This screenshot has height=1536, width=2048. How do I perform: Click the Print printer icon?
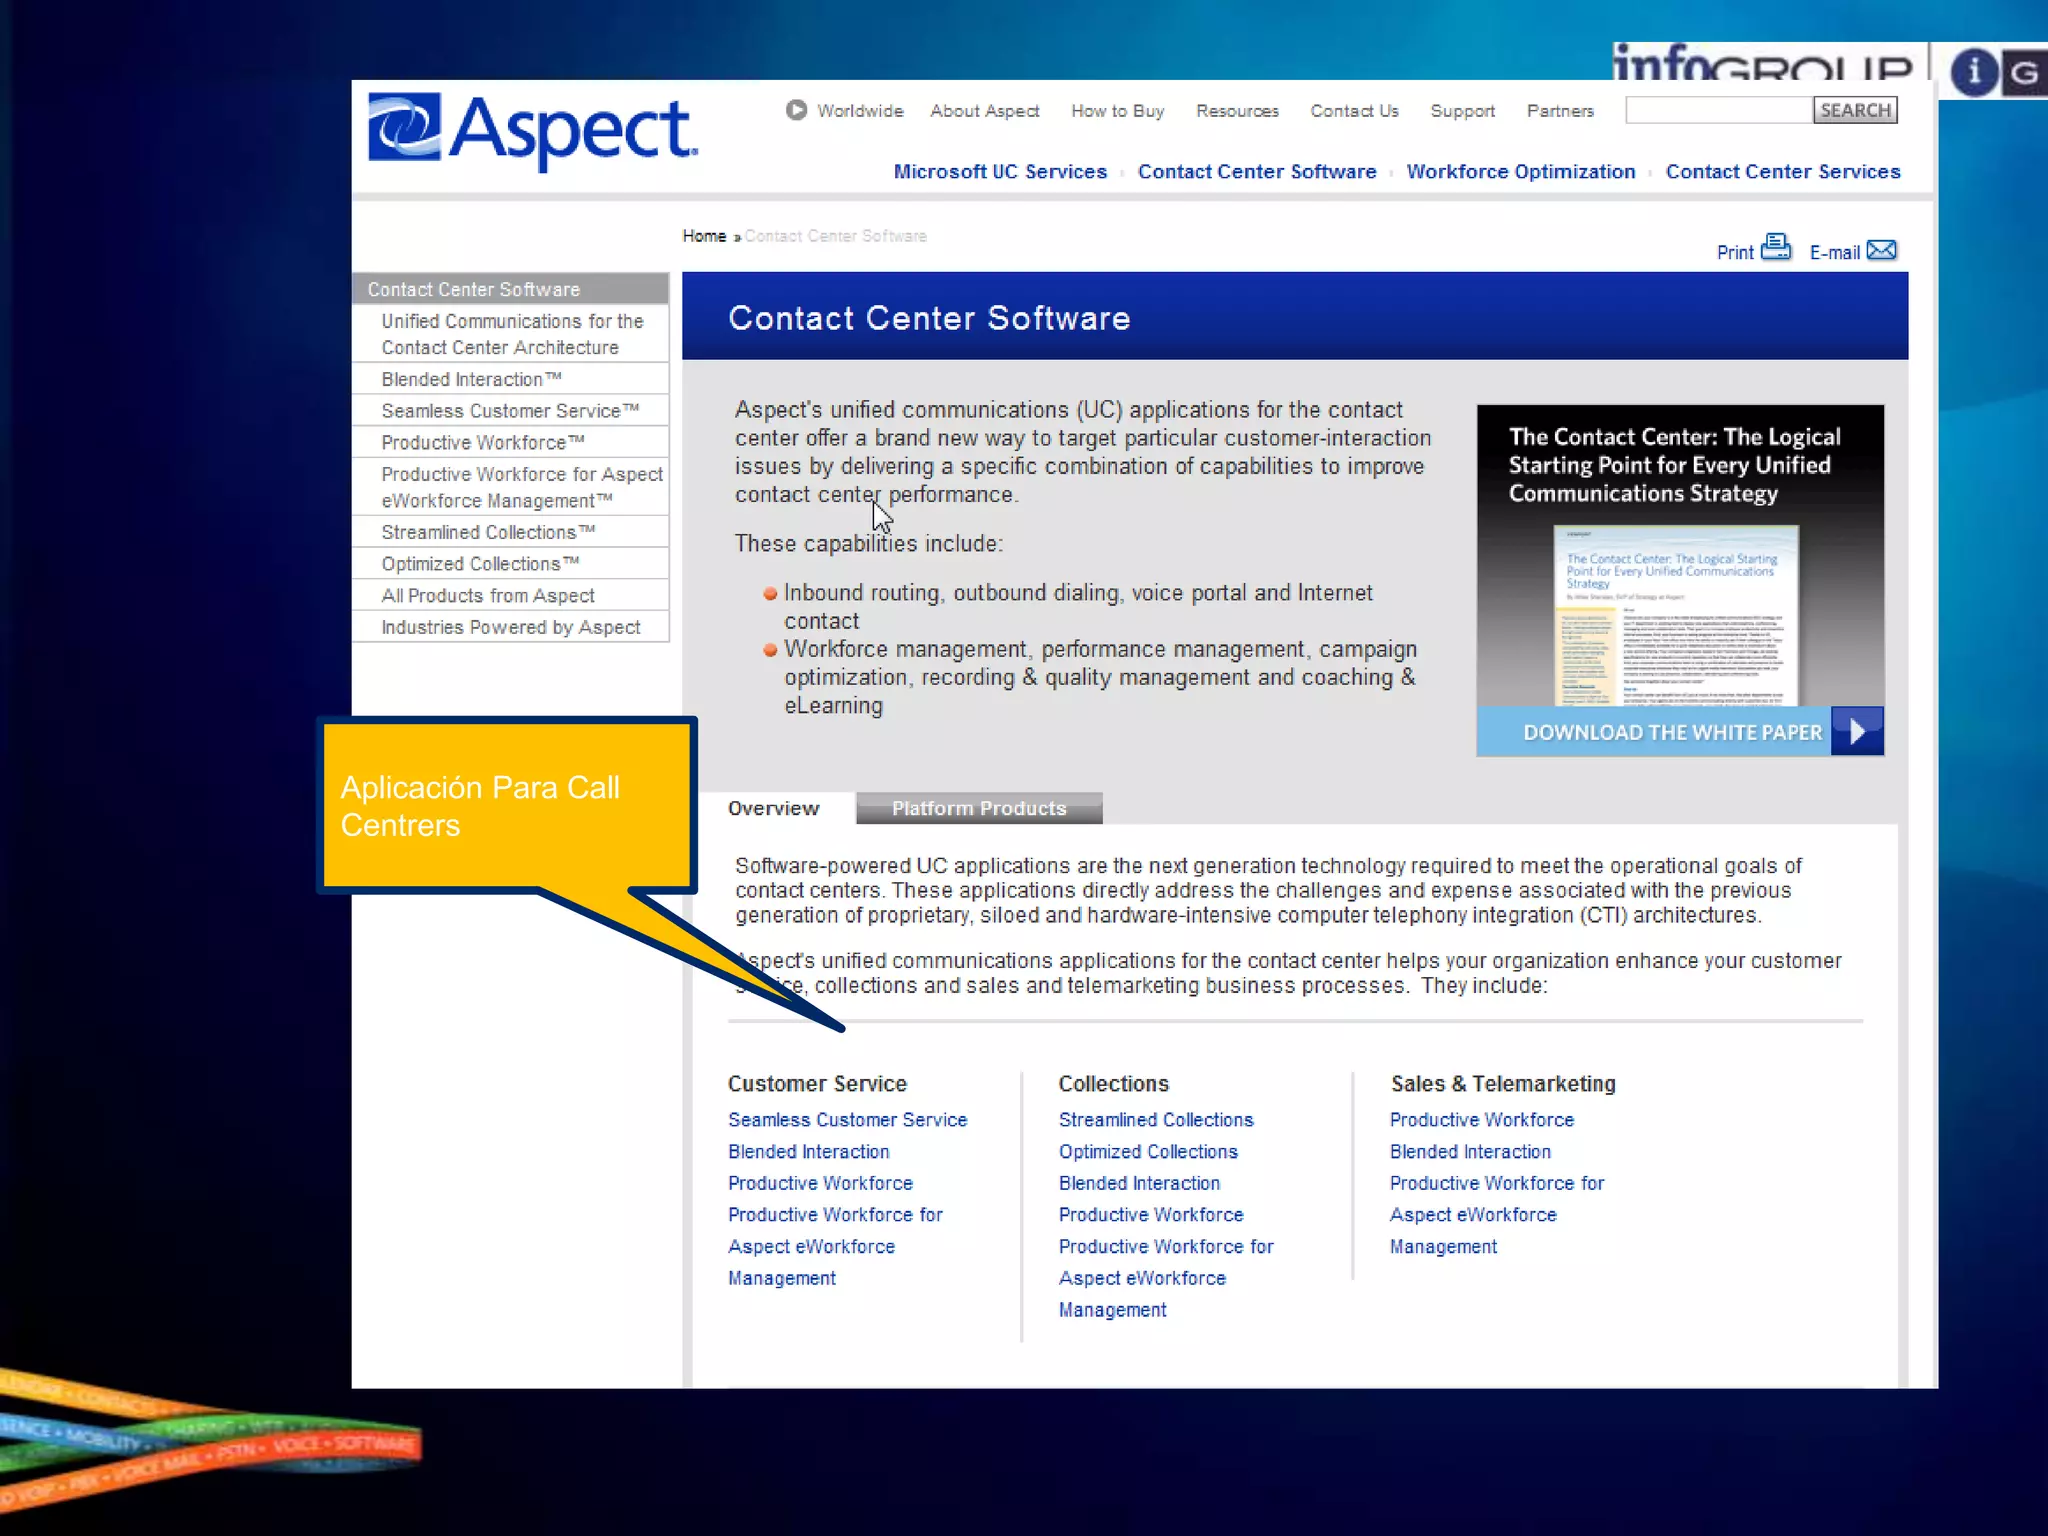pos(1776,246)
